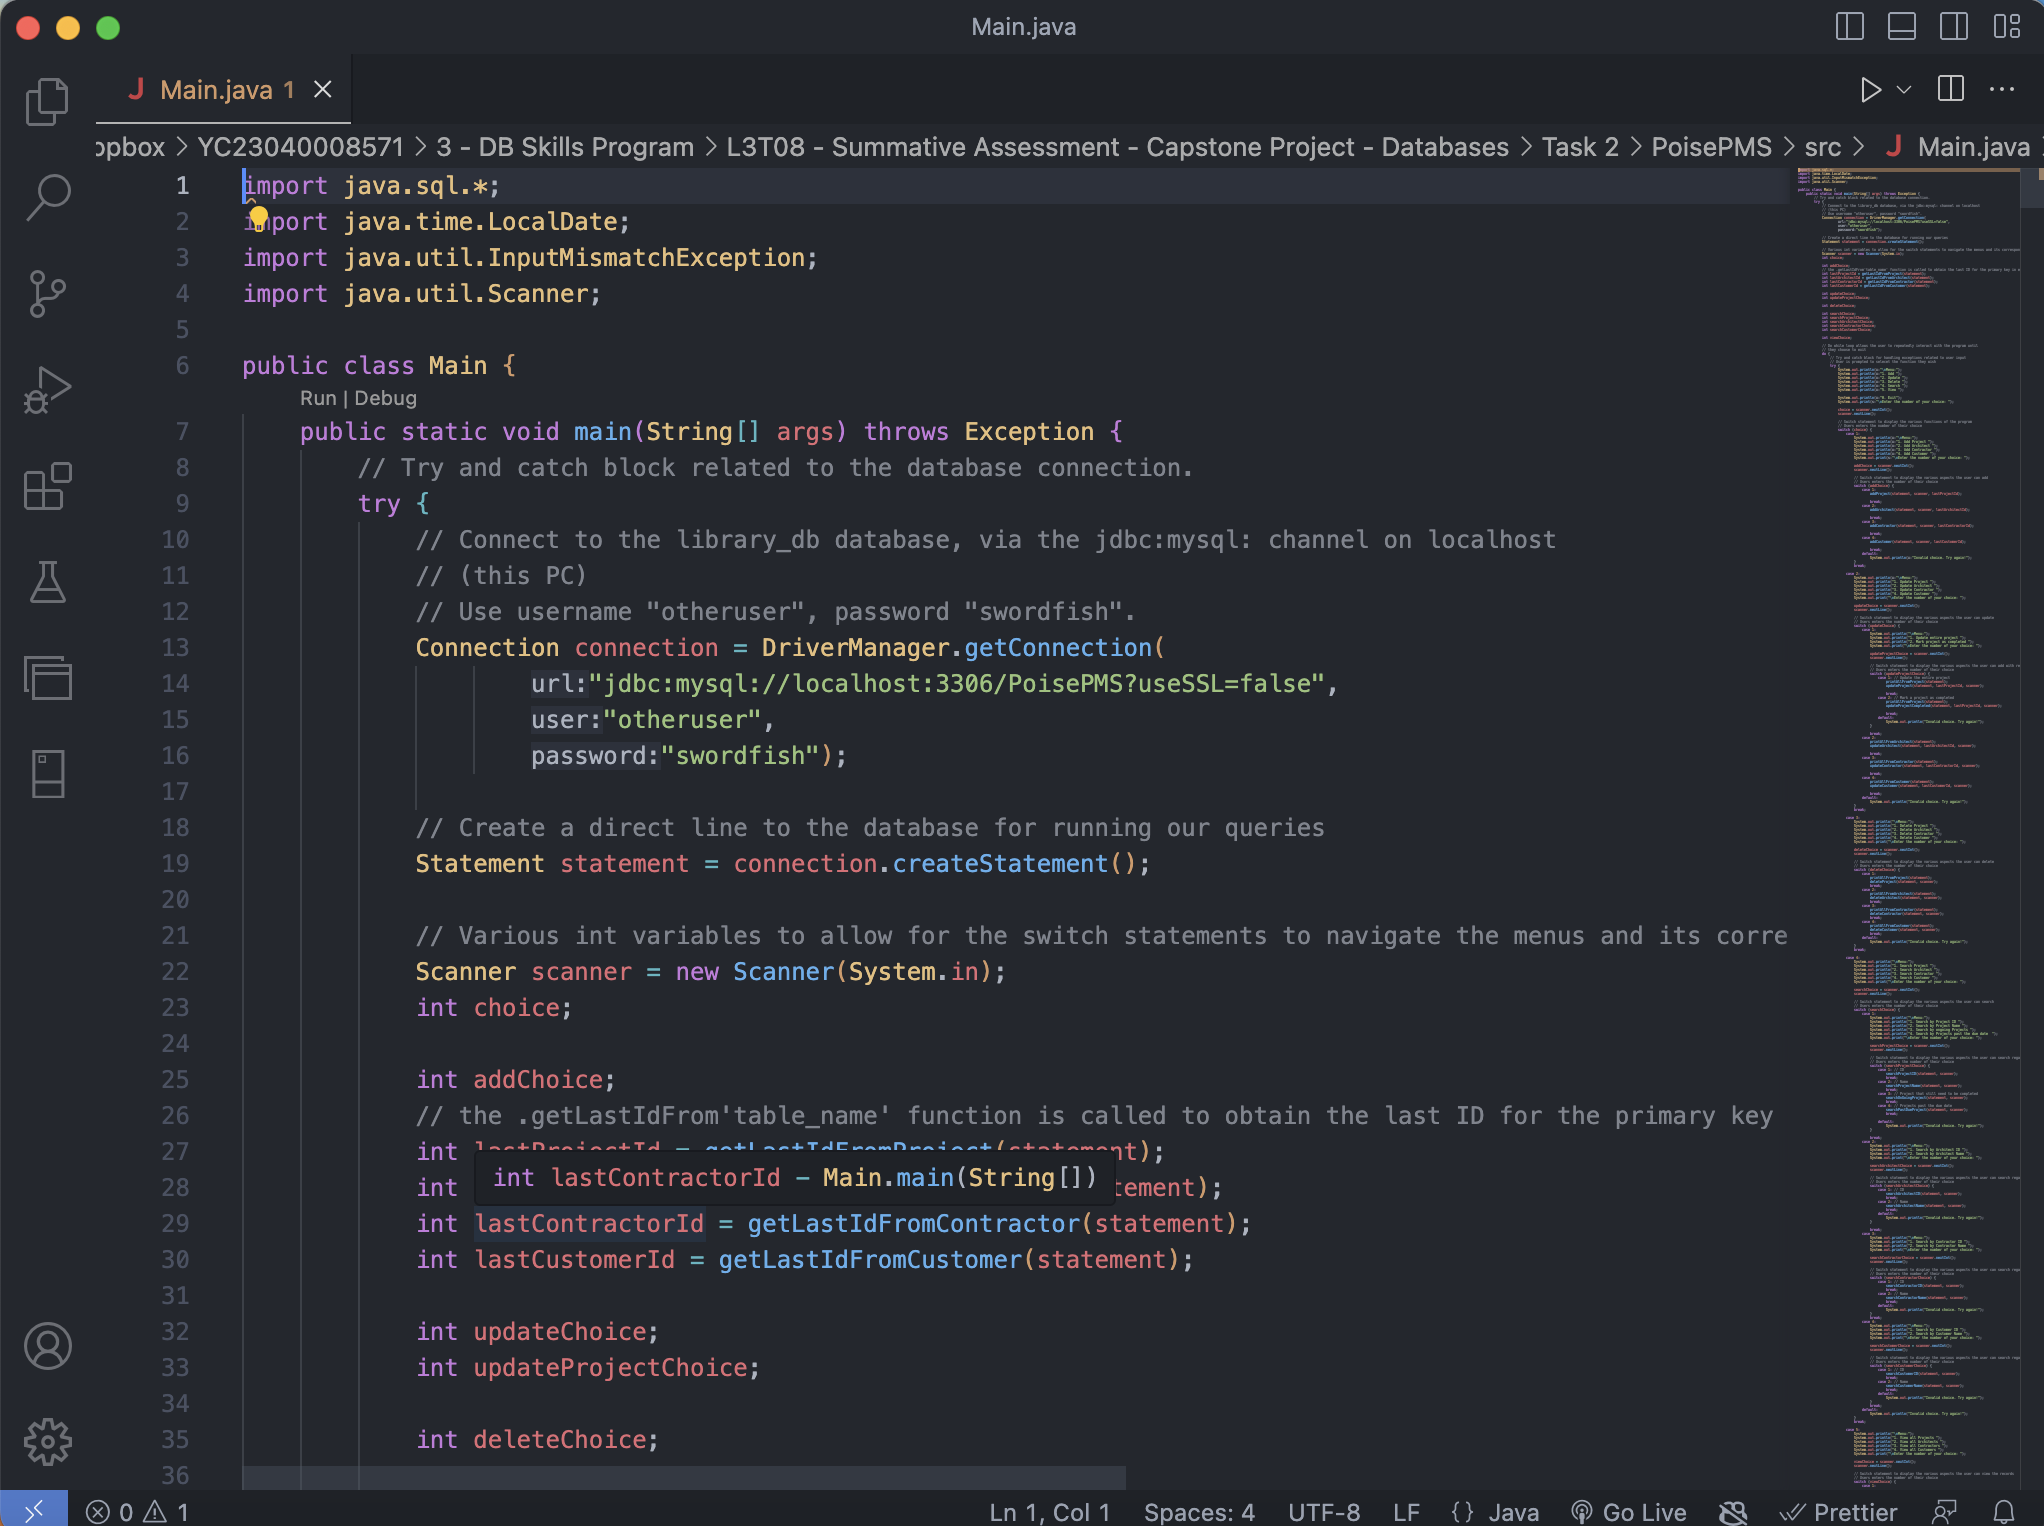Toggle the primary sidebar layout control
Viewport: 2044px width, 1526px height.
[x=1849, y=27]
